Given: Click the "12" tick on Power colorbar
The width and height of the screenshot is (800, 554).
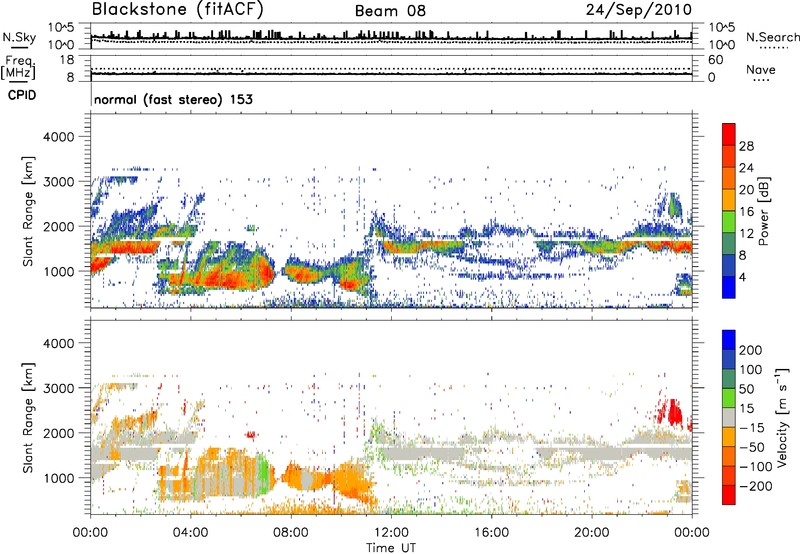Looking at the screenshot, I should coord(746,233).
